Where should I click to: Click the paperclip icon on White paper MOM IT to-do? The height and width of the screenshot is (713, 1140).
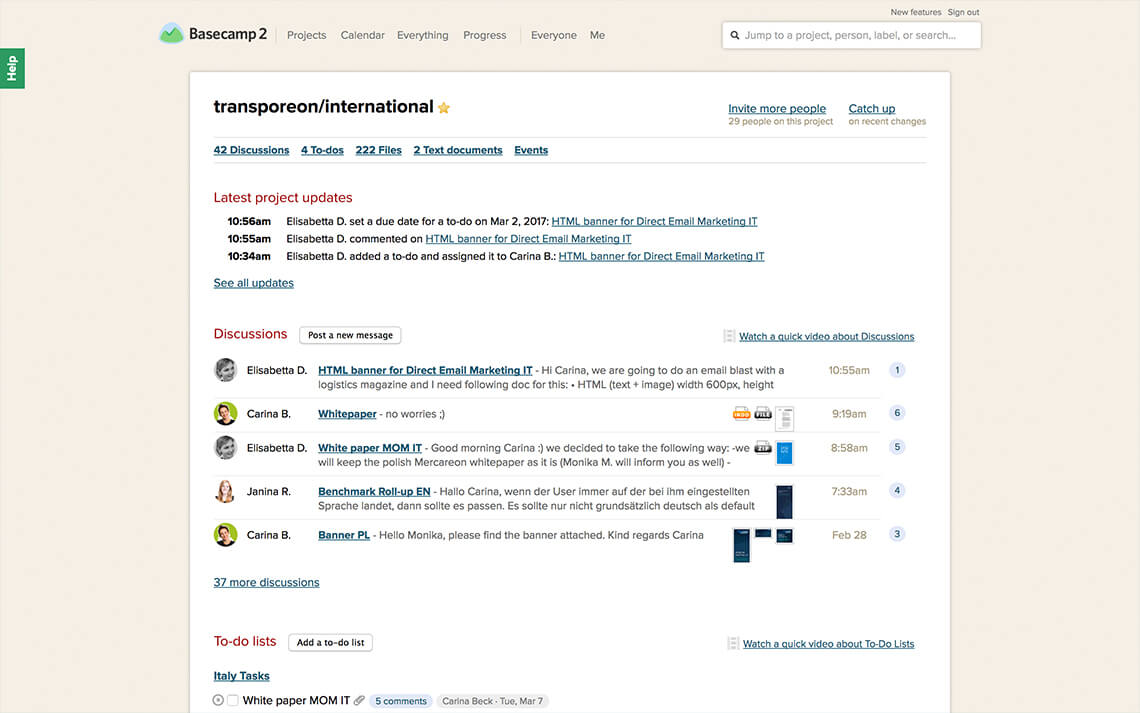coord(359,701)
